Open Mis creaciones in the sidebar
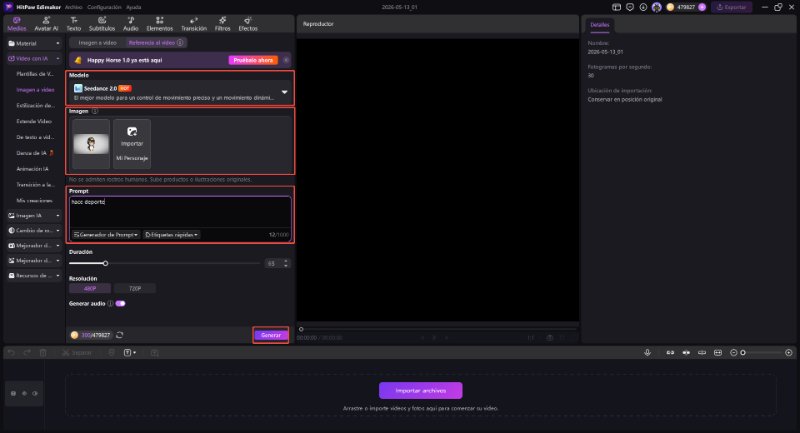Viewport: 800px width, 433px height. (34, 200)
